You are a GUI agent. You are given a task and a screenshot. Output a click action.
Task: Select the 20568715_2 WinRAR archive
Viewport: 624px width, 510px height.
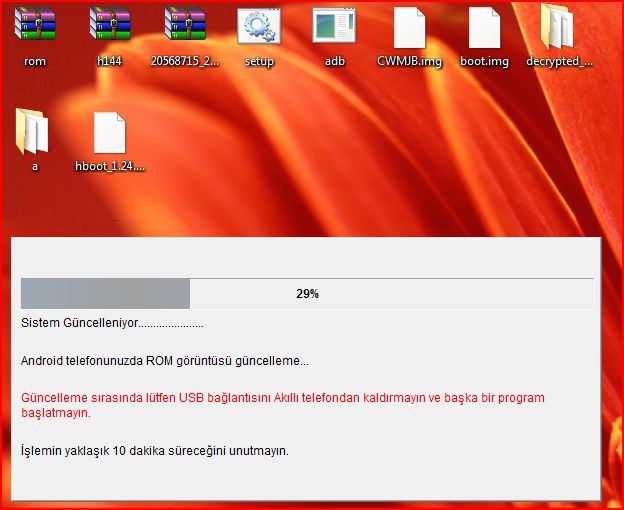(184, 27)
